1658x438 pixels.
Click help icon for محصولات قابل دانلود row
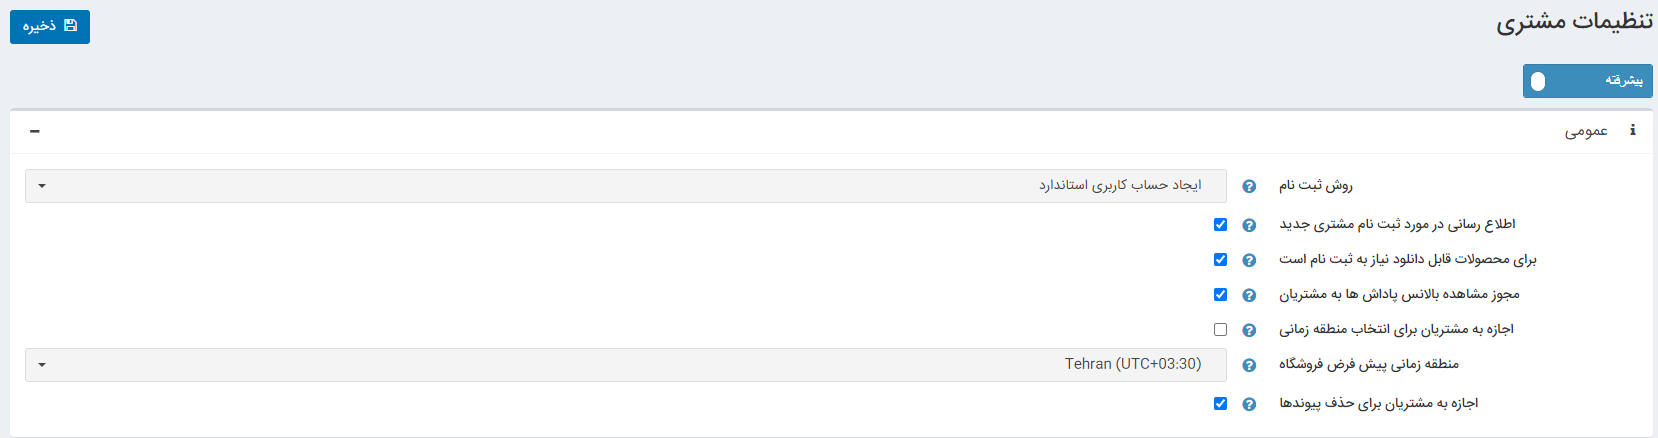[1249, 260]
